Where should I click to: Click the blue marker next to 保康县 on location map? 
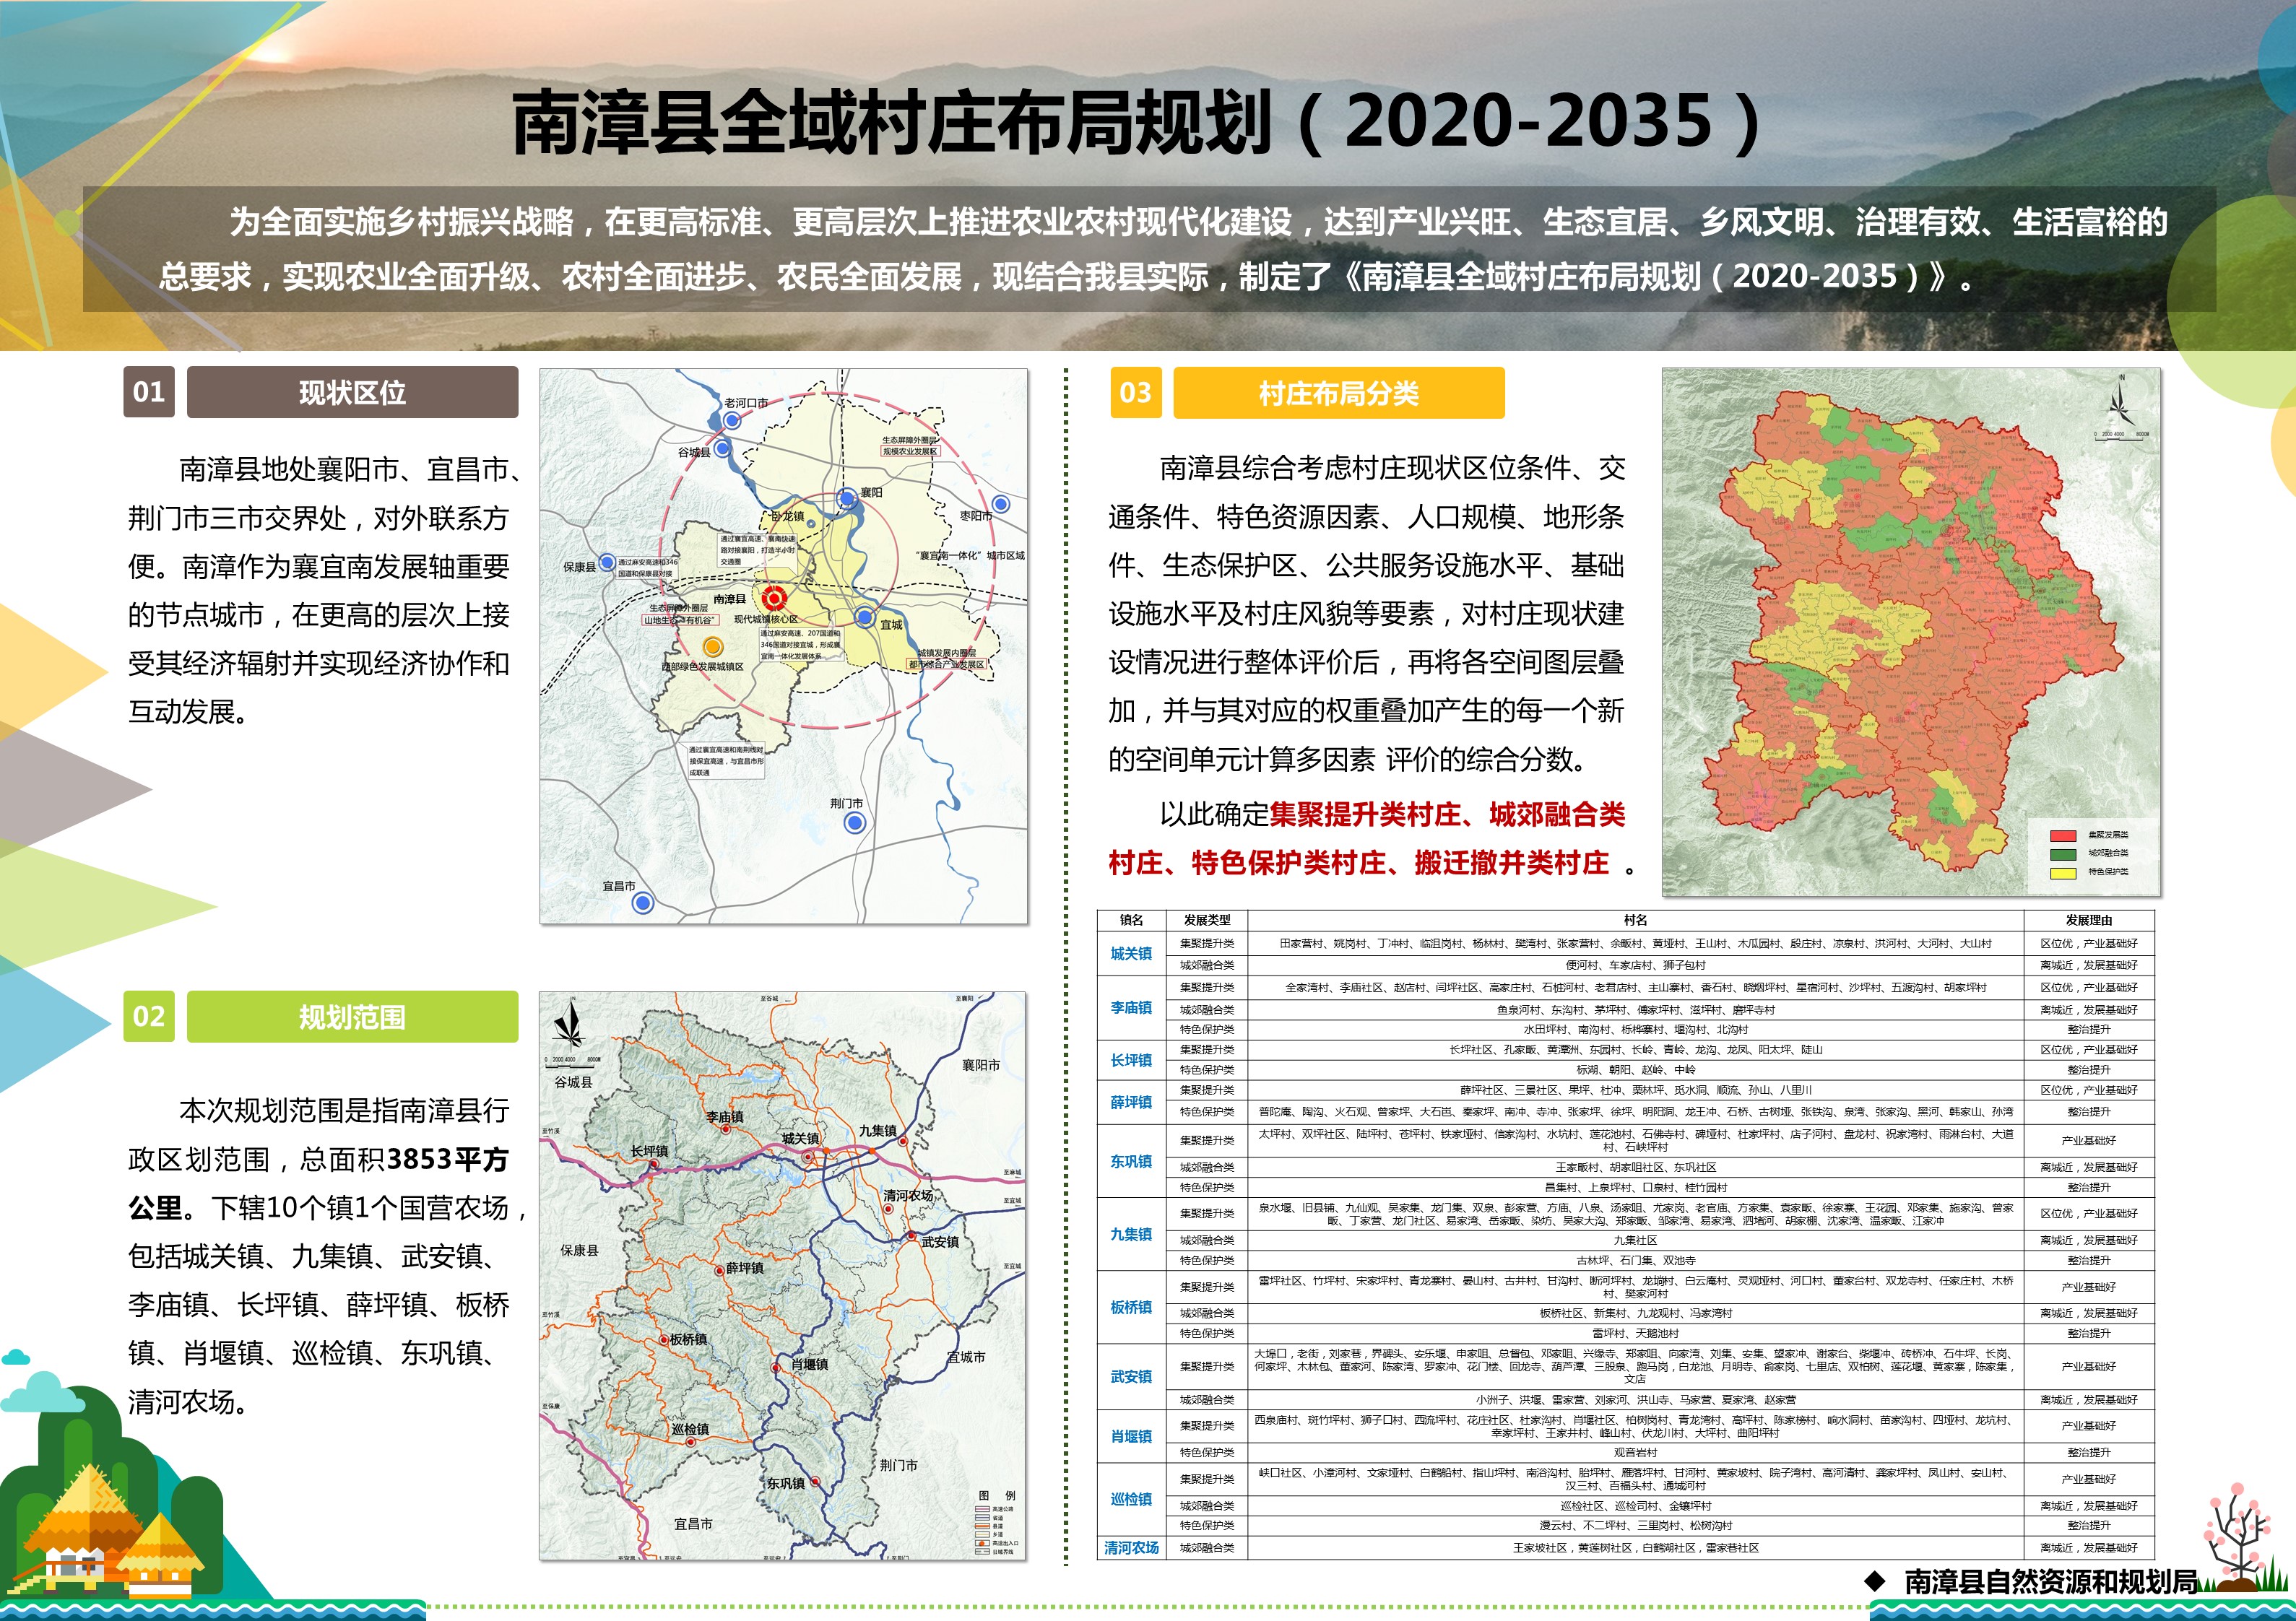607,563
